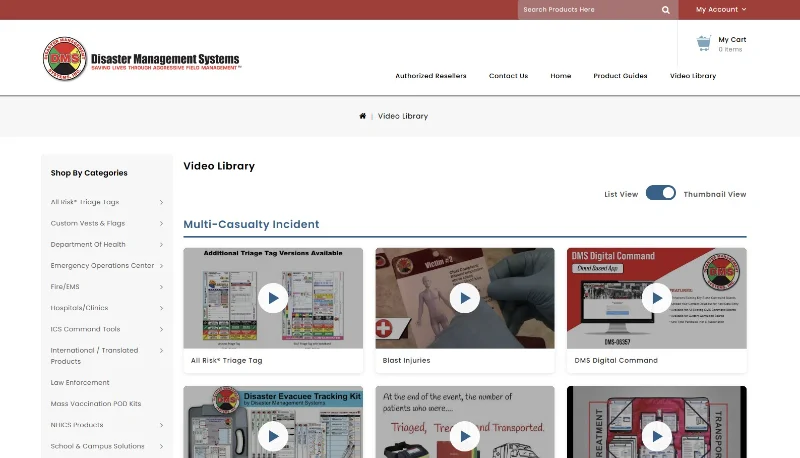Click the Hospitals/Clinics category link
Screen dimensions: 800x458
79,308
